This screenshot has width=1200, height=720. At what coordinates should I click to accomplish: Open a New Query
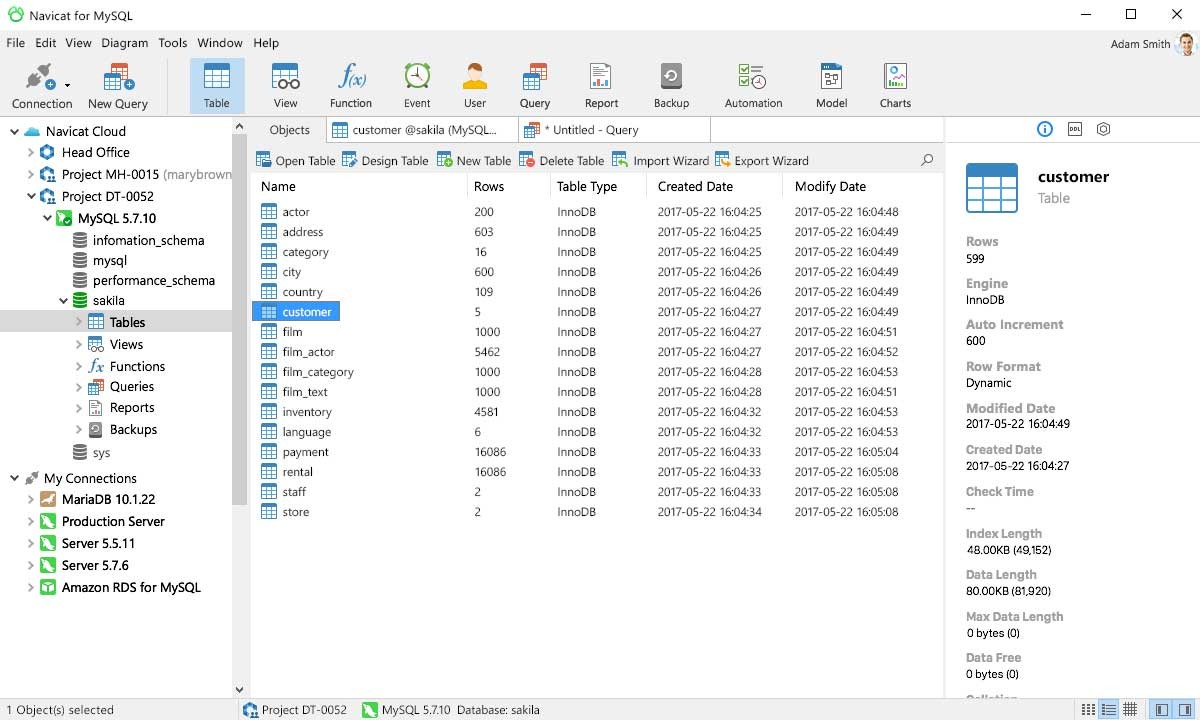(x=118, y=82)
